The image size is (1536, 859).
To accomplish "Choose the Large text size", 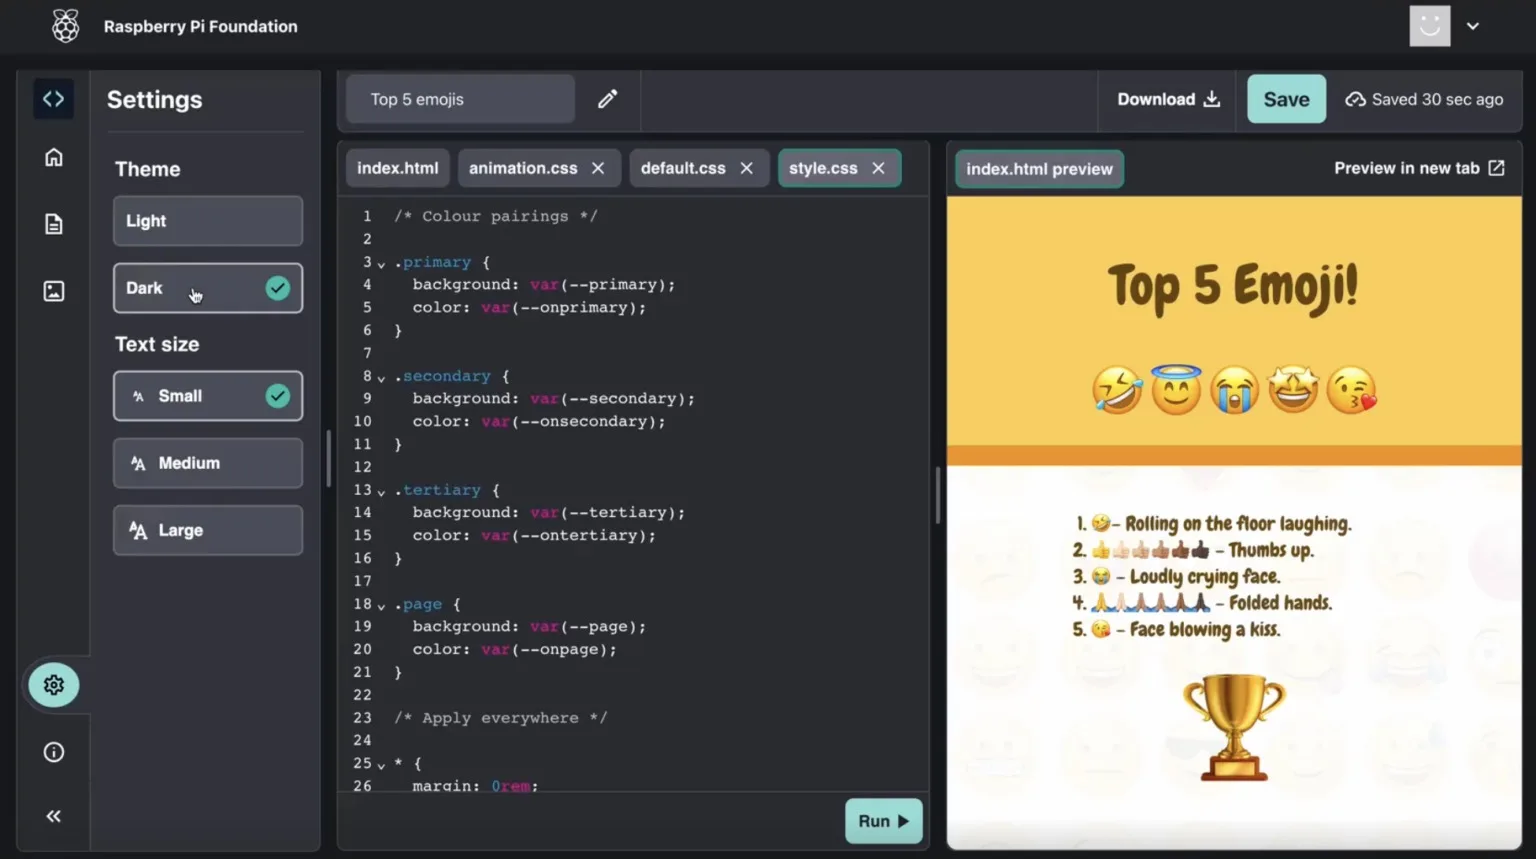I will (208, 530).
